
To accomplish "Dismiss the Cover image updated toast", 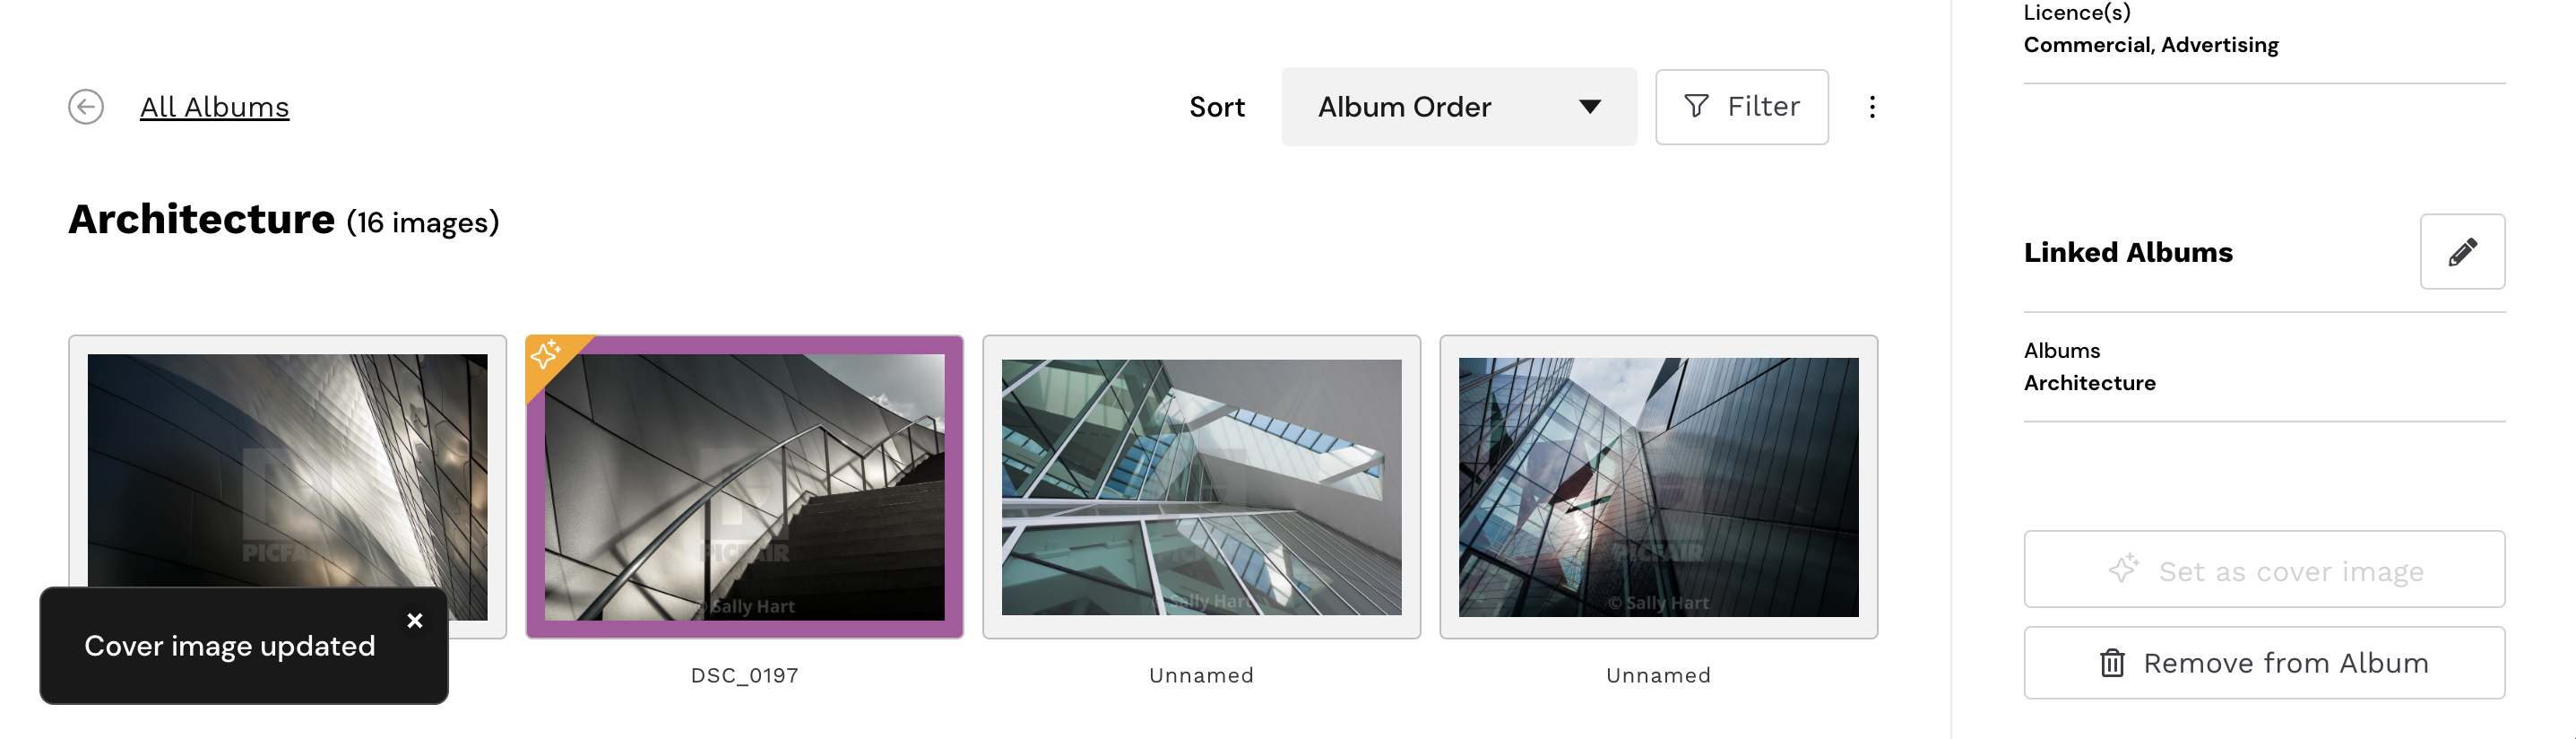I will tap(415, 621).
